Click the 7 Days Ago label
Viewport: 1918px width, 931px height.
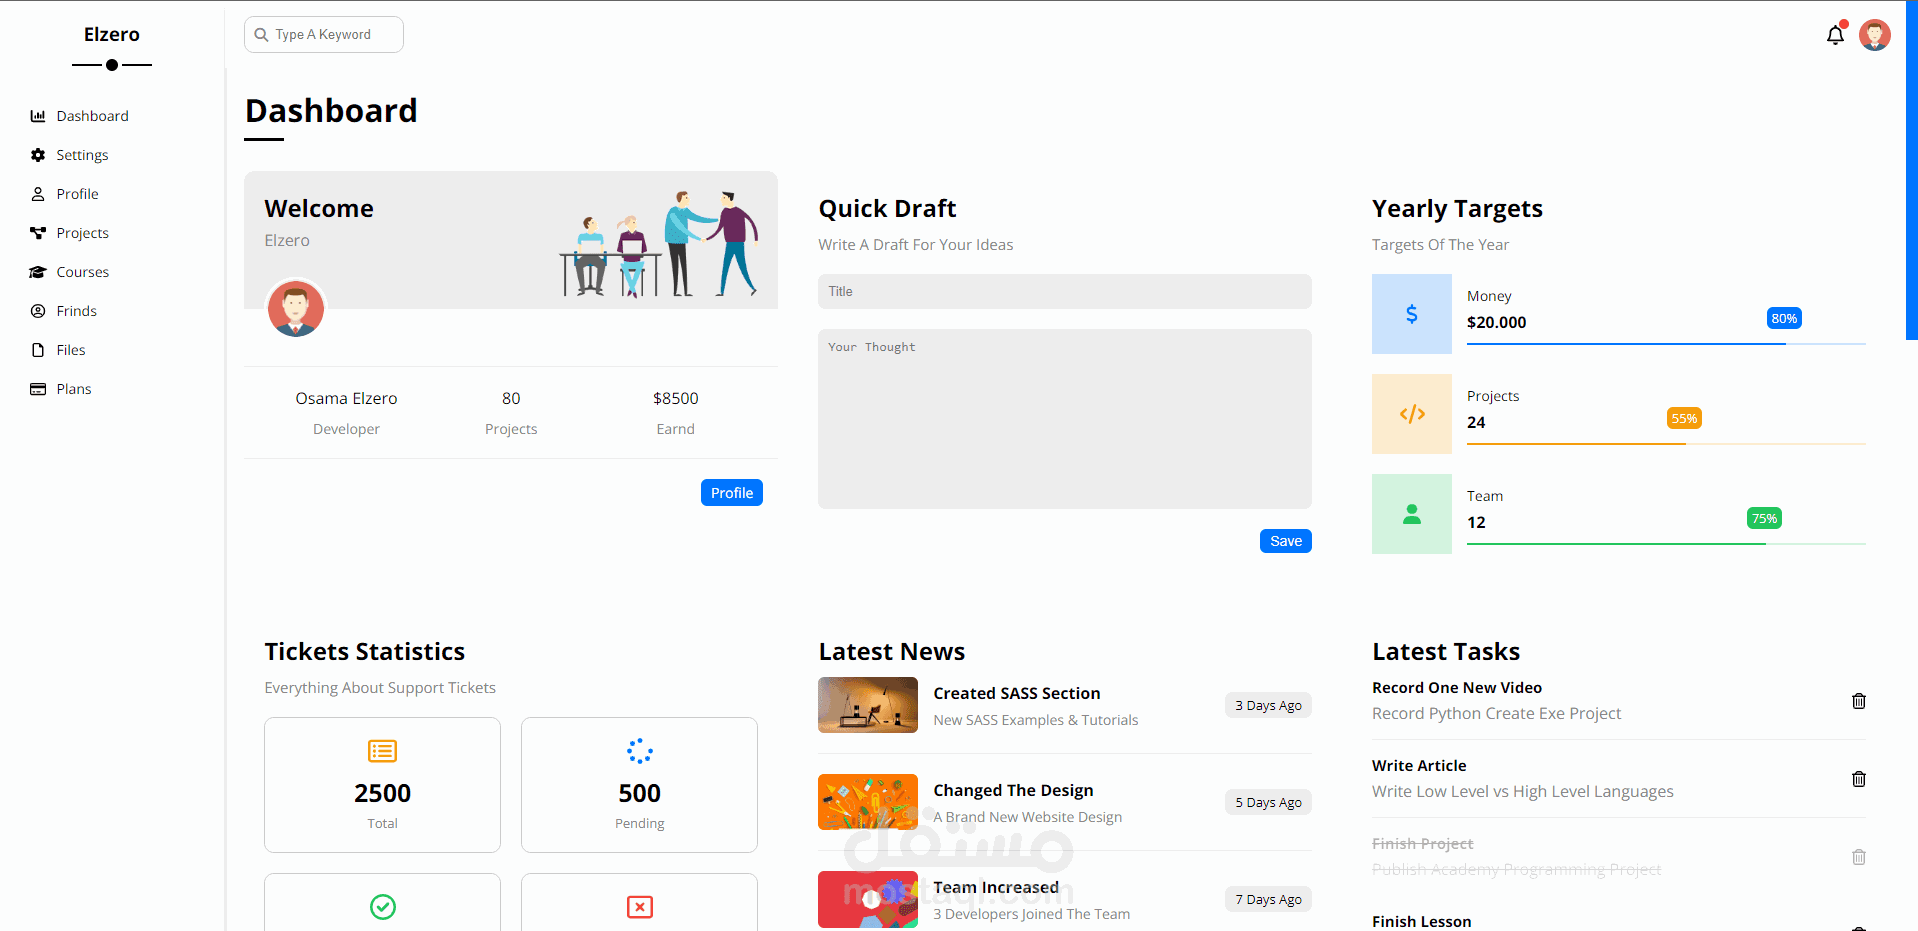(1268, 899)
